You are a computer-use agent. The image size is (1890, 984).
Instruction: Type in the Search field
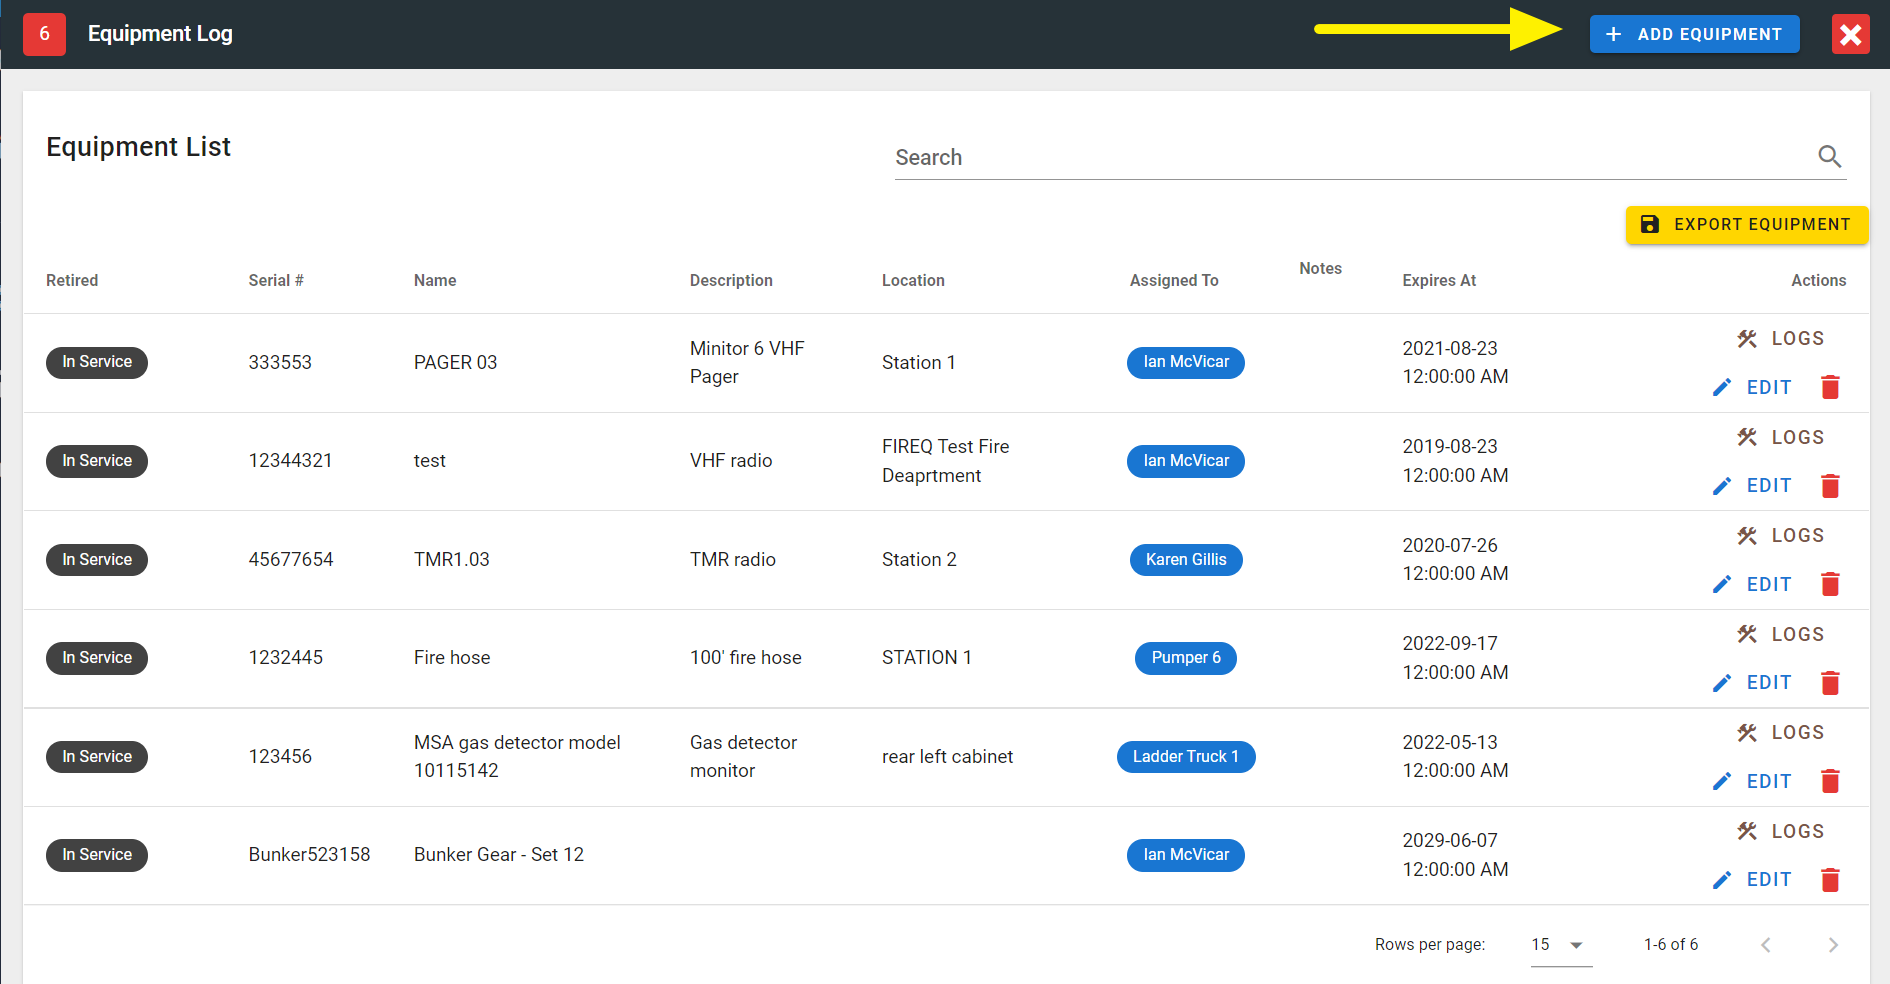tap(1350, 158)
